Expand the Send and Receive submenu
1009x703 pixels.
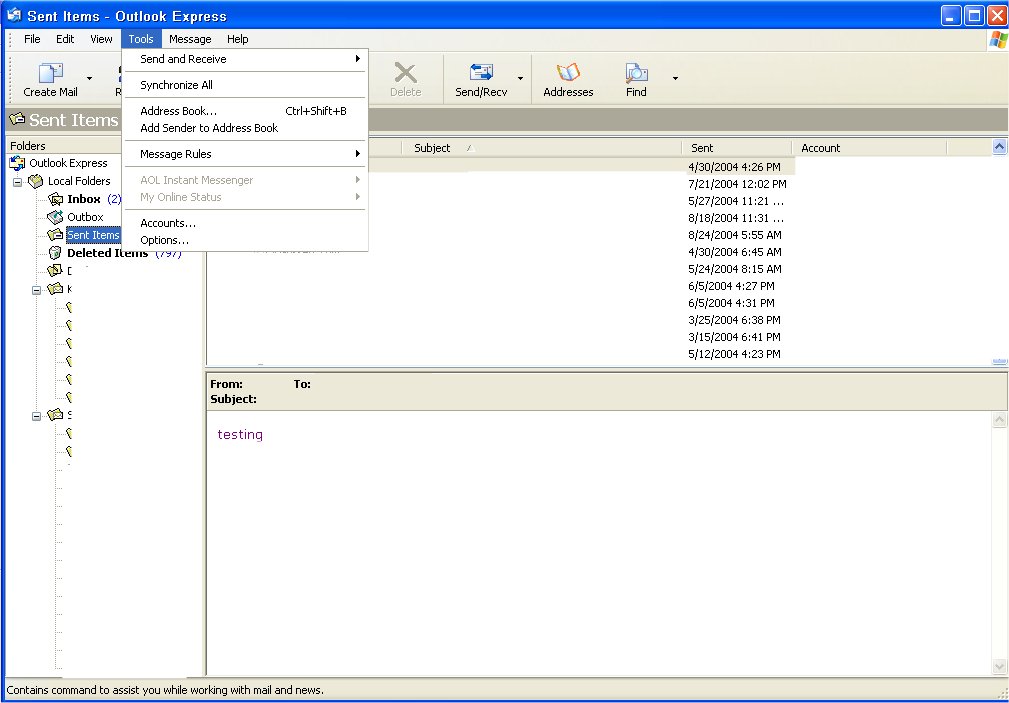click(245, 59)
